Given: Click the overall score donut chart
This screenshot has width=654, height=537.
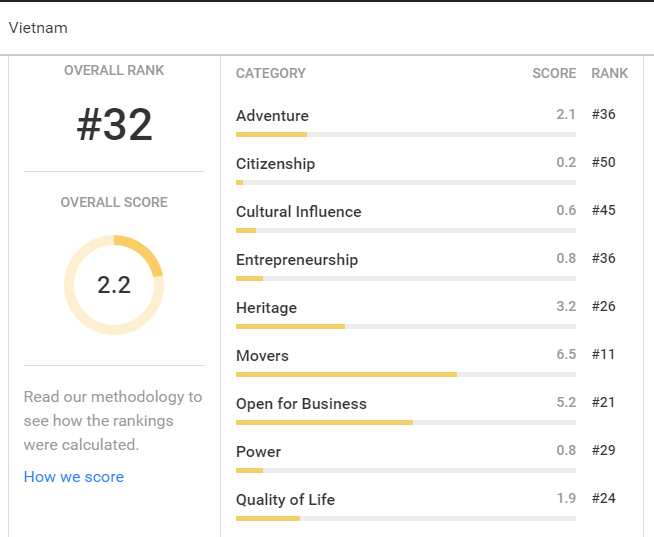Looking at the screenshot, I should (114, 285).
